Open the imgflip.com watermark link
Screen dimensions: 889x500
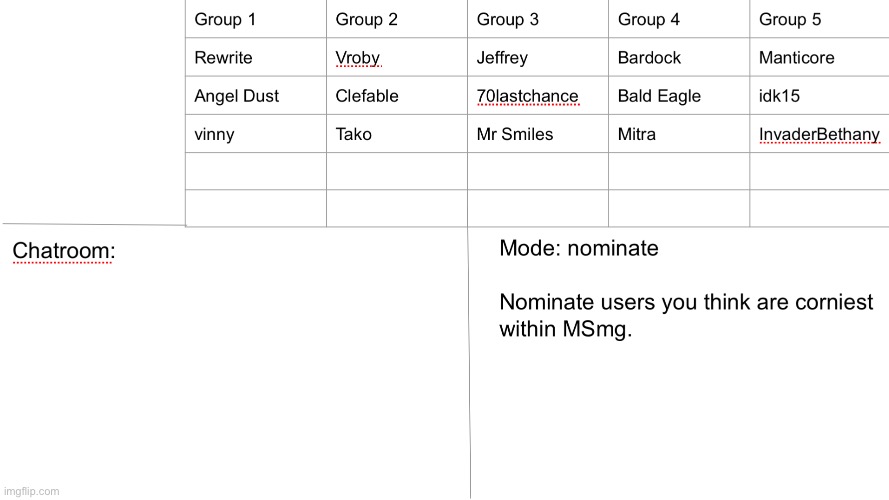pos(31,491)
